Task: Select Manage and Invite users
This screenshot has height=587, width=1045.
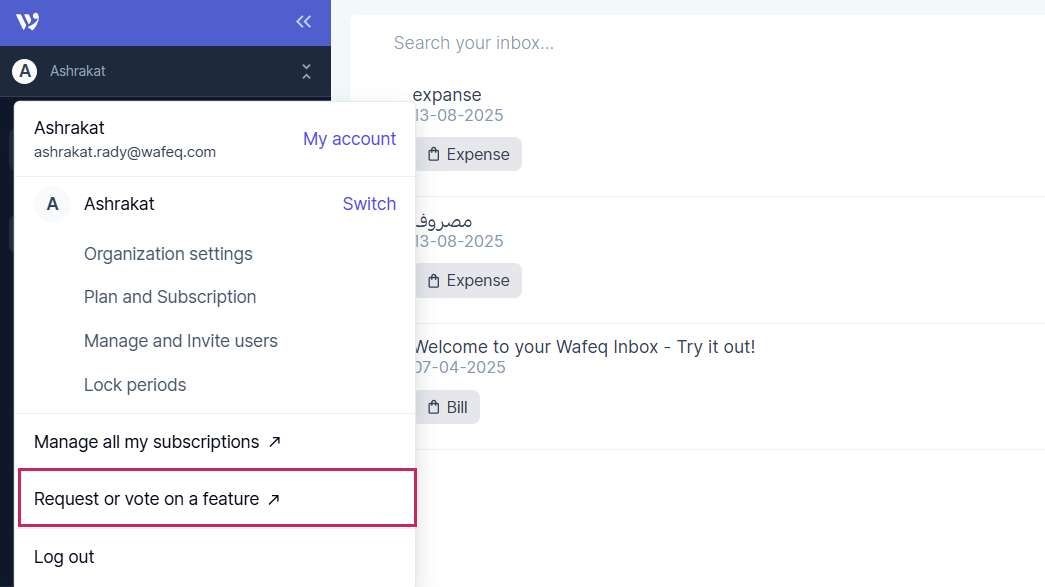Action: 180,341
